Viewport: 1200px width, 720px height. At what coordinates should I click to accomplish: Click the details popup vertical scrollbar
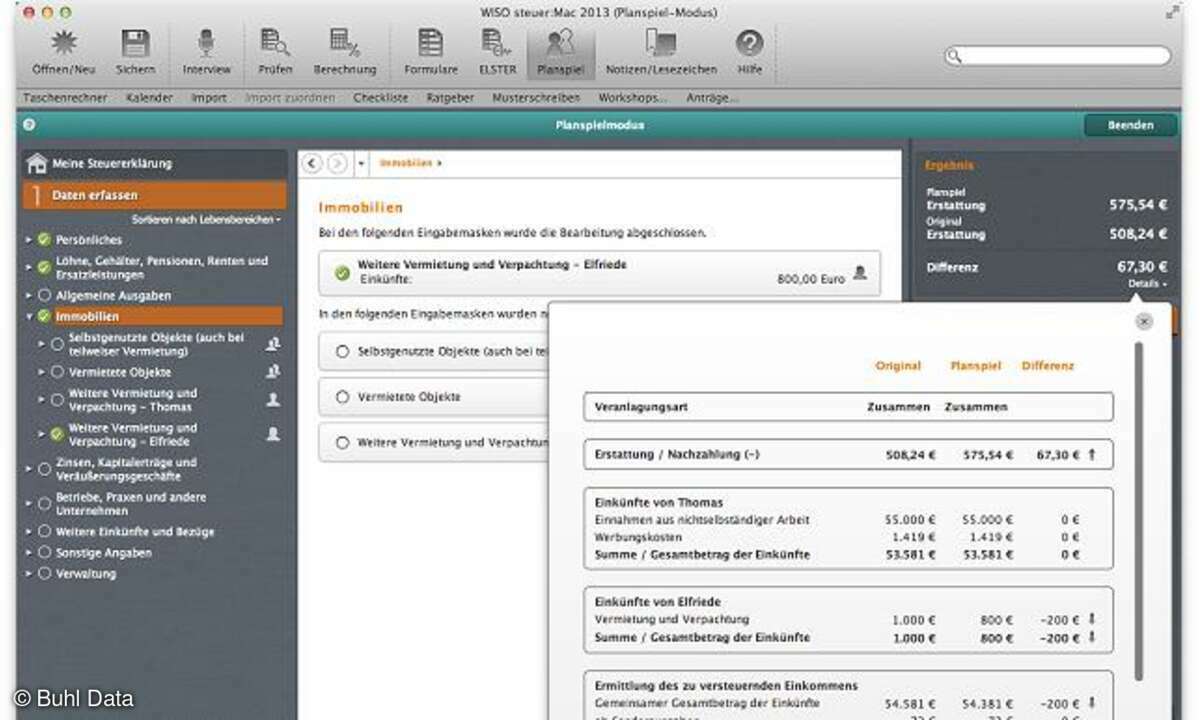click(1139, 510)
